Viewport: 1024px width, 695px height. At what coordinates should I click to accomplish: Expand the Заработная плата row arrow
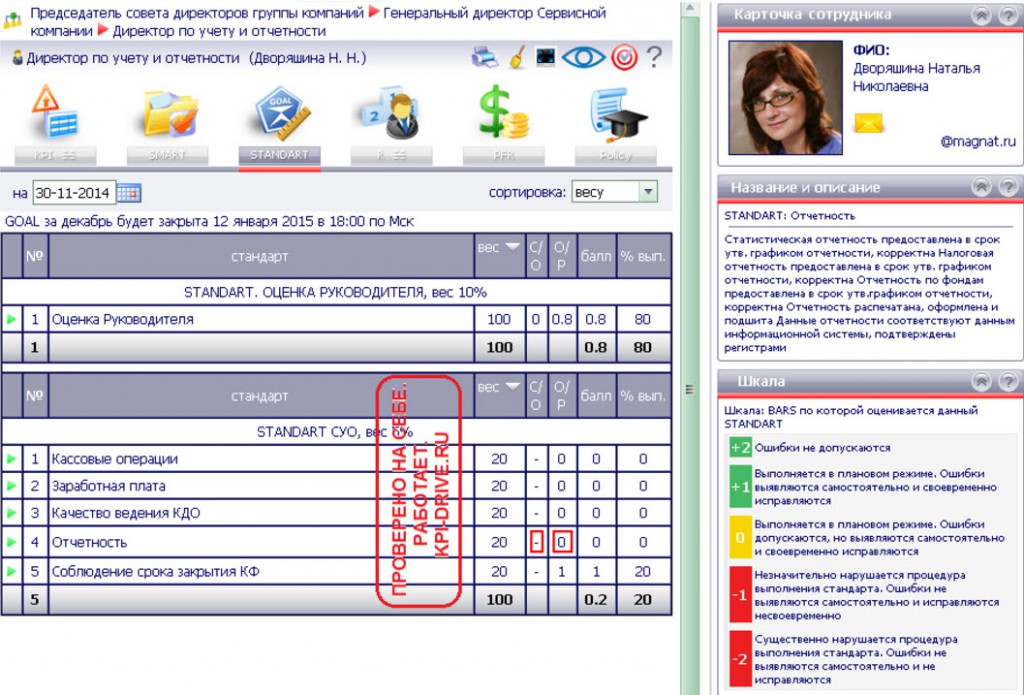[11, 486]
